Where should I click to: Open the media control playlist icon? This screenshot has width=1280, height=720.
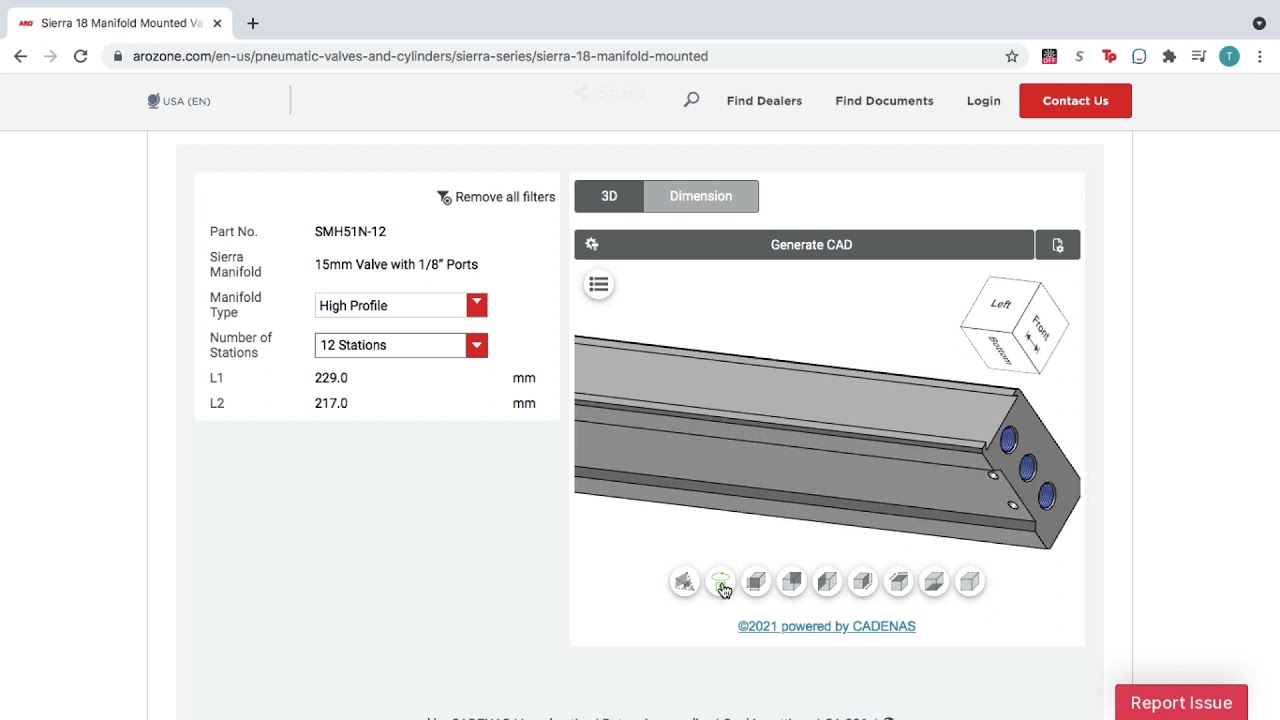(x=1199, y=56)
